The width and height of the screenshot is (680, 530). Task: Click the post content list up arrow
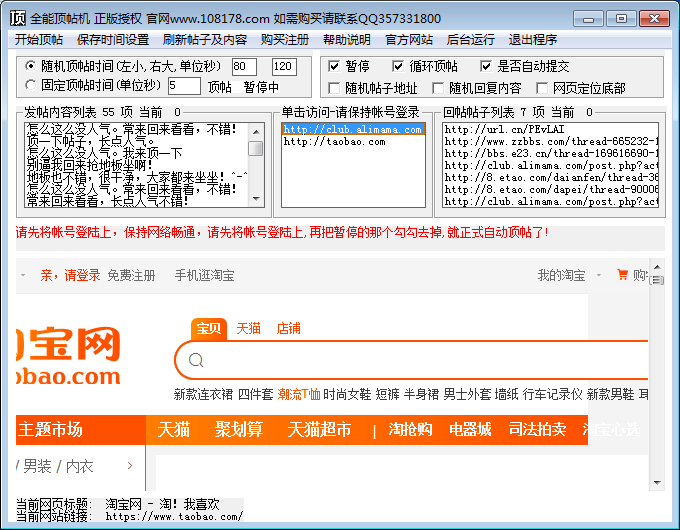[x=256, y=132]
